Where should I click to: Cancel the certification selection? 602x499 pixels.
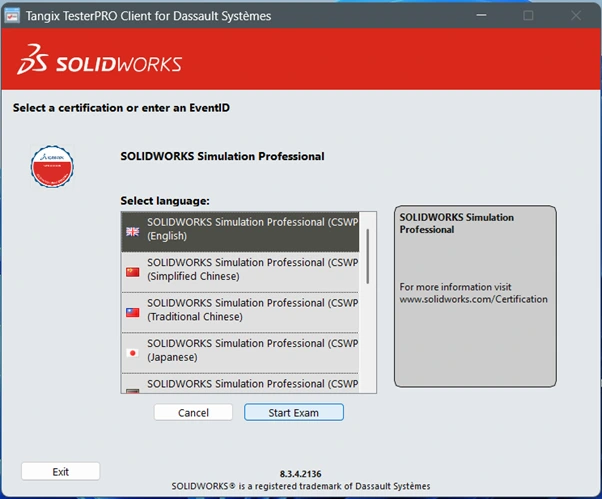[x=193, y=412]
